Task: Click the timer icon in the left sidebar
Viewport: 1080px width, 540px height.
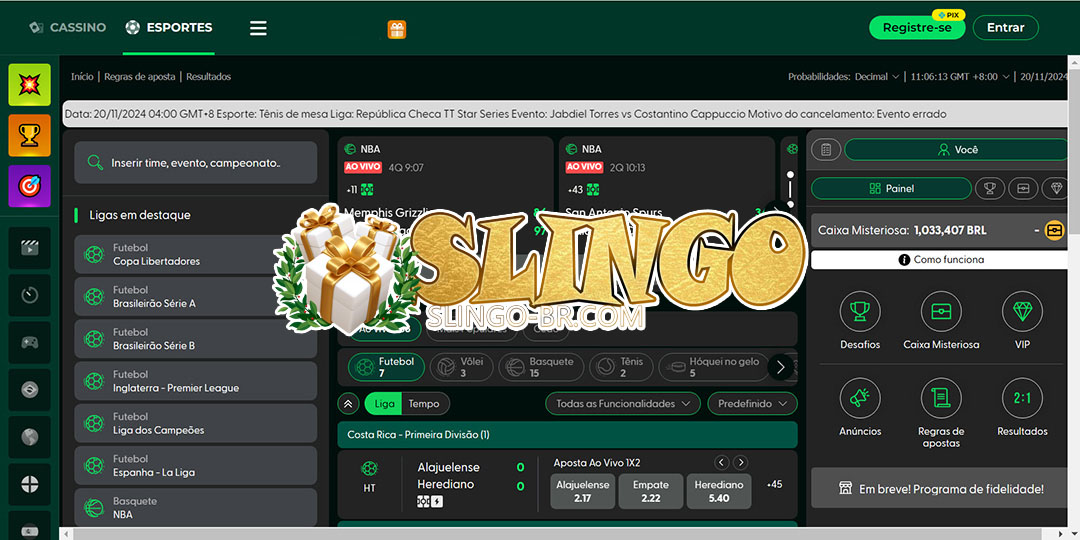Action: click(30, 295)
